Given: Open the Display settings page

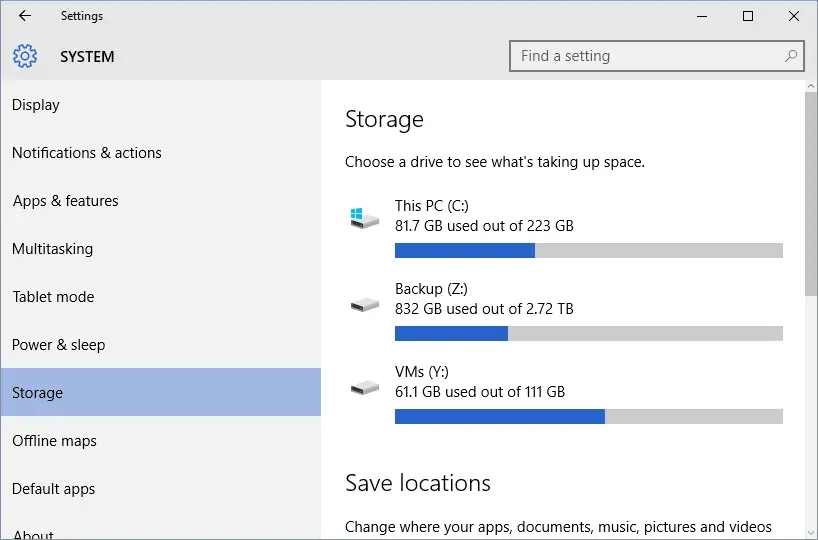Looking at the screenshot, I should pyautogui.click(x=36, y=105).
